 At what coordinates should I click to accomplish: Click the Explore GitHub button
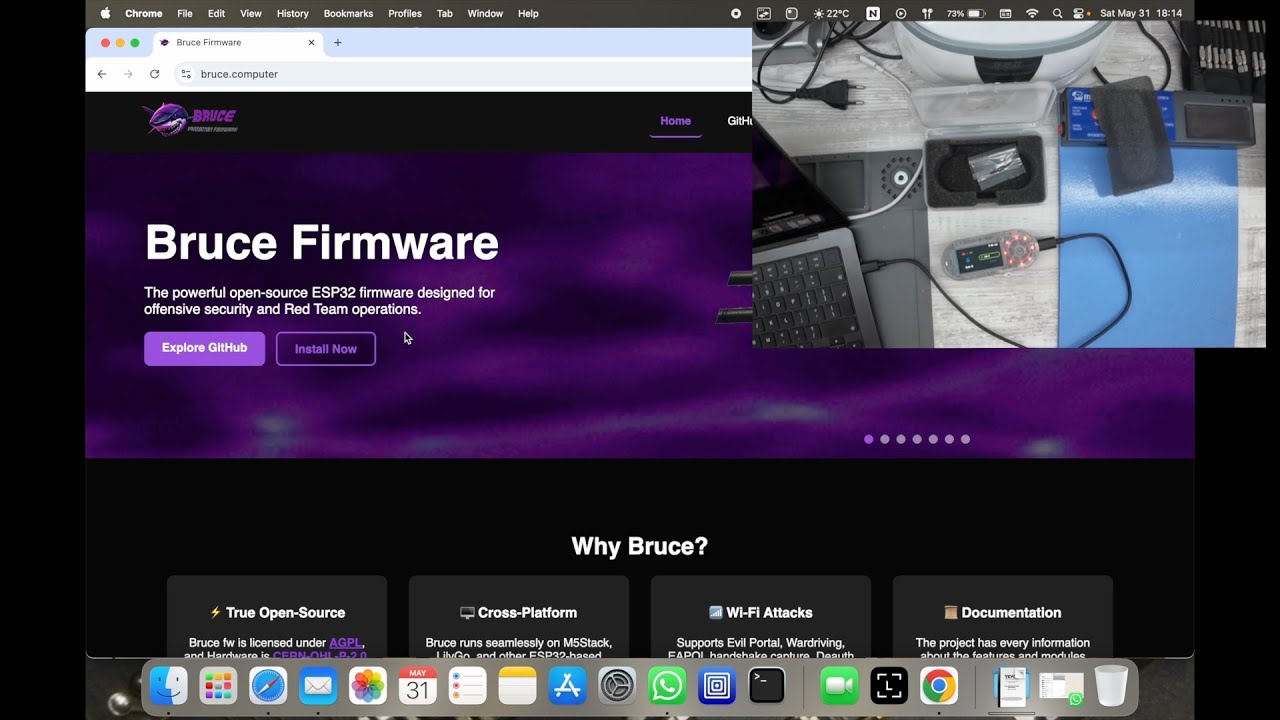pos(204,348)
